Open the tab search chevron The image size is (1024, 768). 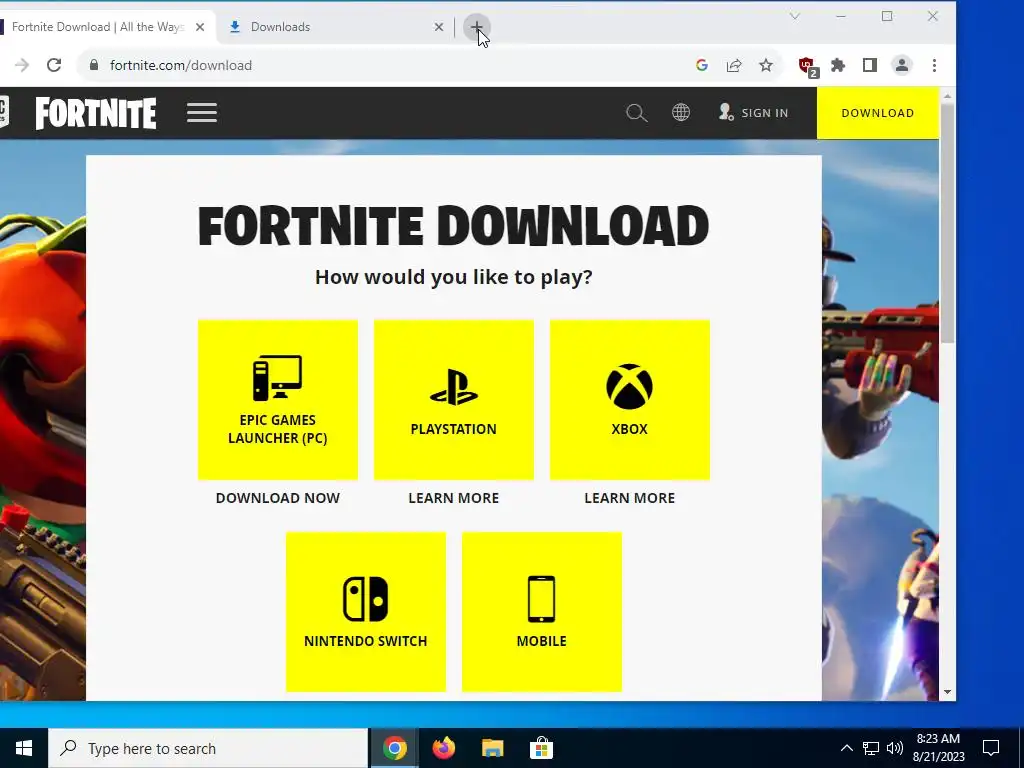click(795, 16)
